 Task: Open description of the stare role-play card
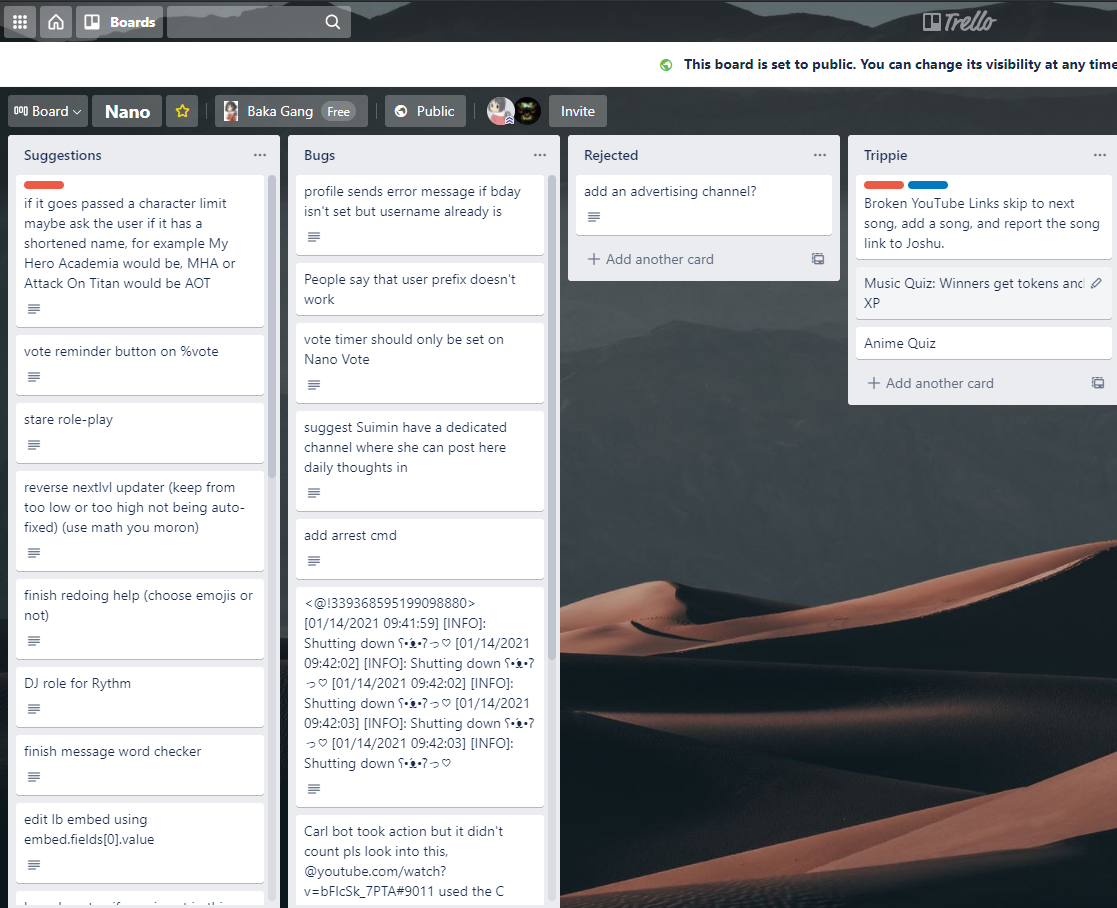point(33,444)
